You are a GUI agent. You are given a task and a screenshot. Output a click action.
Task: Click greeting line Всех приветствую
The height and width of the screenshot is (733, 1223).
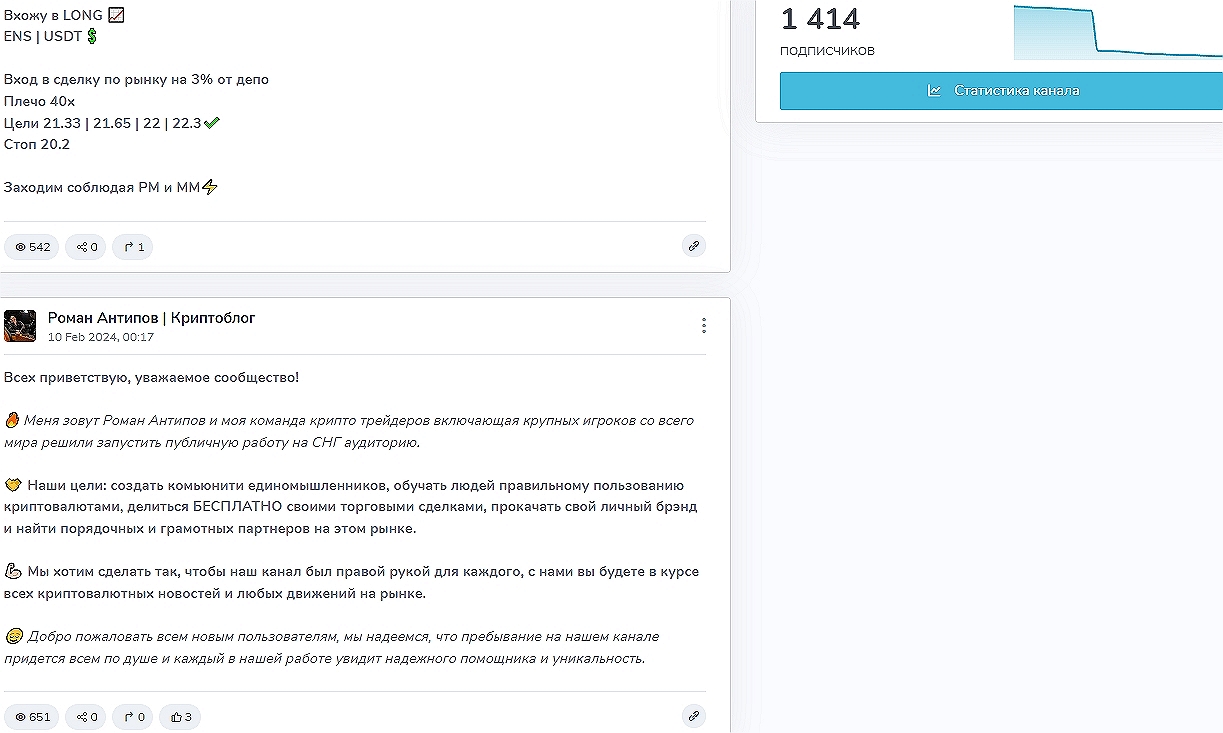(x=151, y=378)
